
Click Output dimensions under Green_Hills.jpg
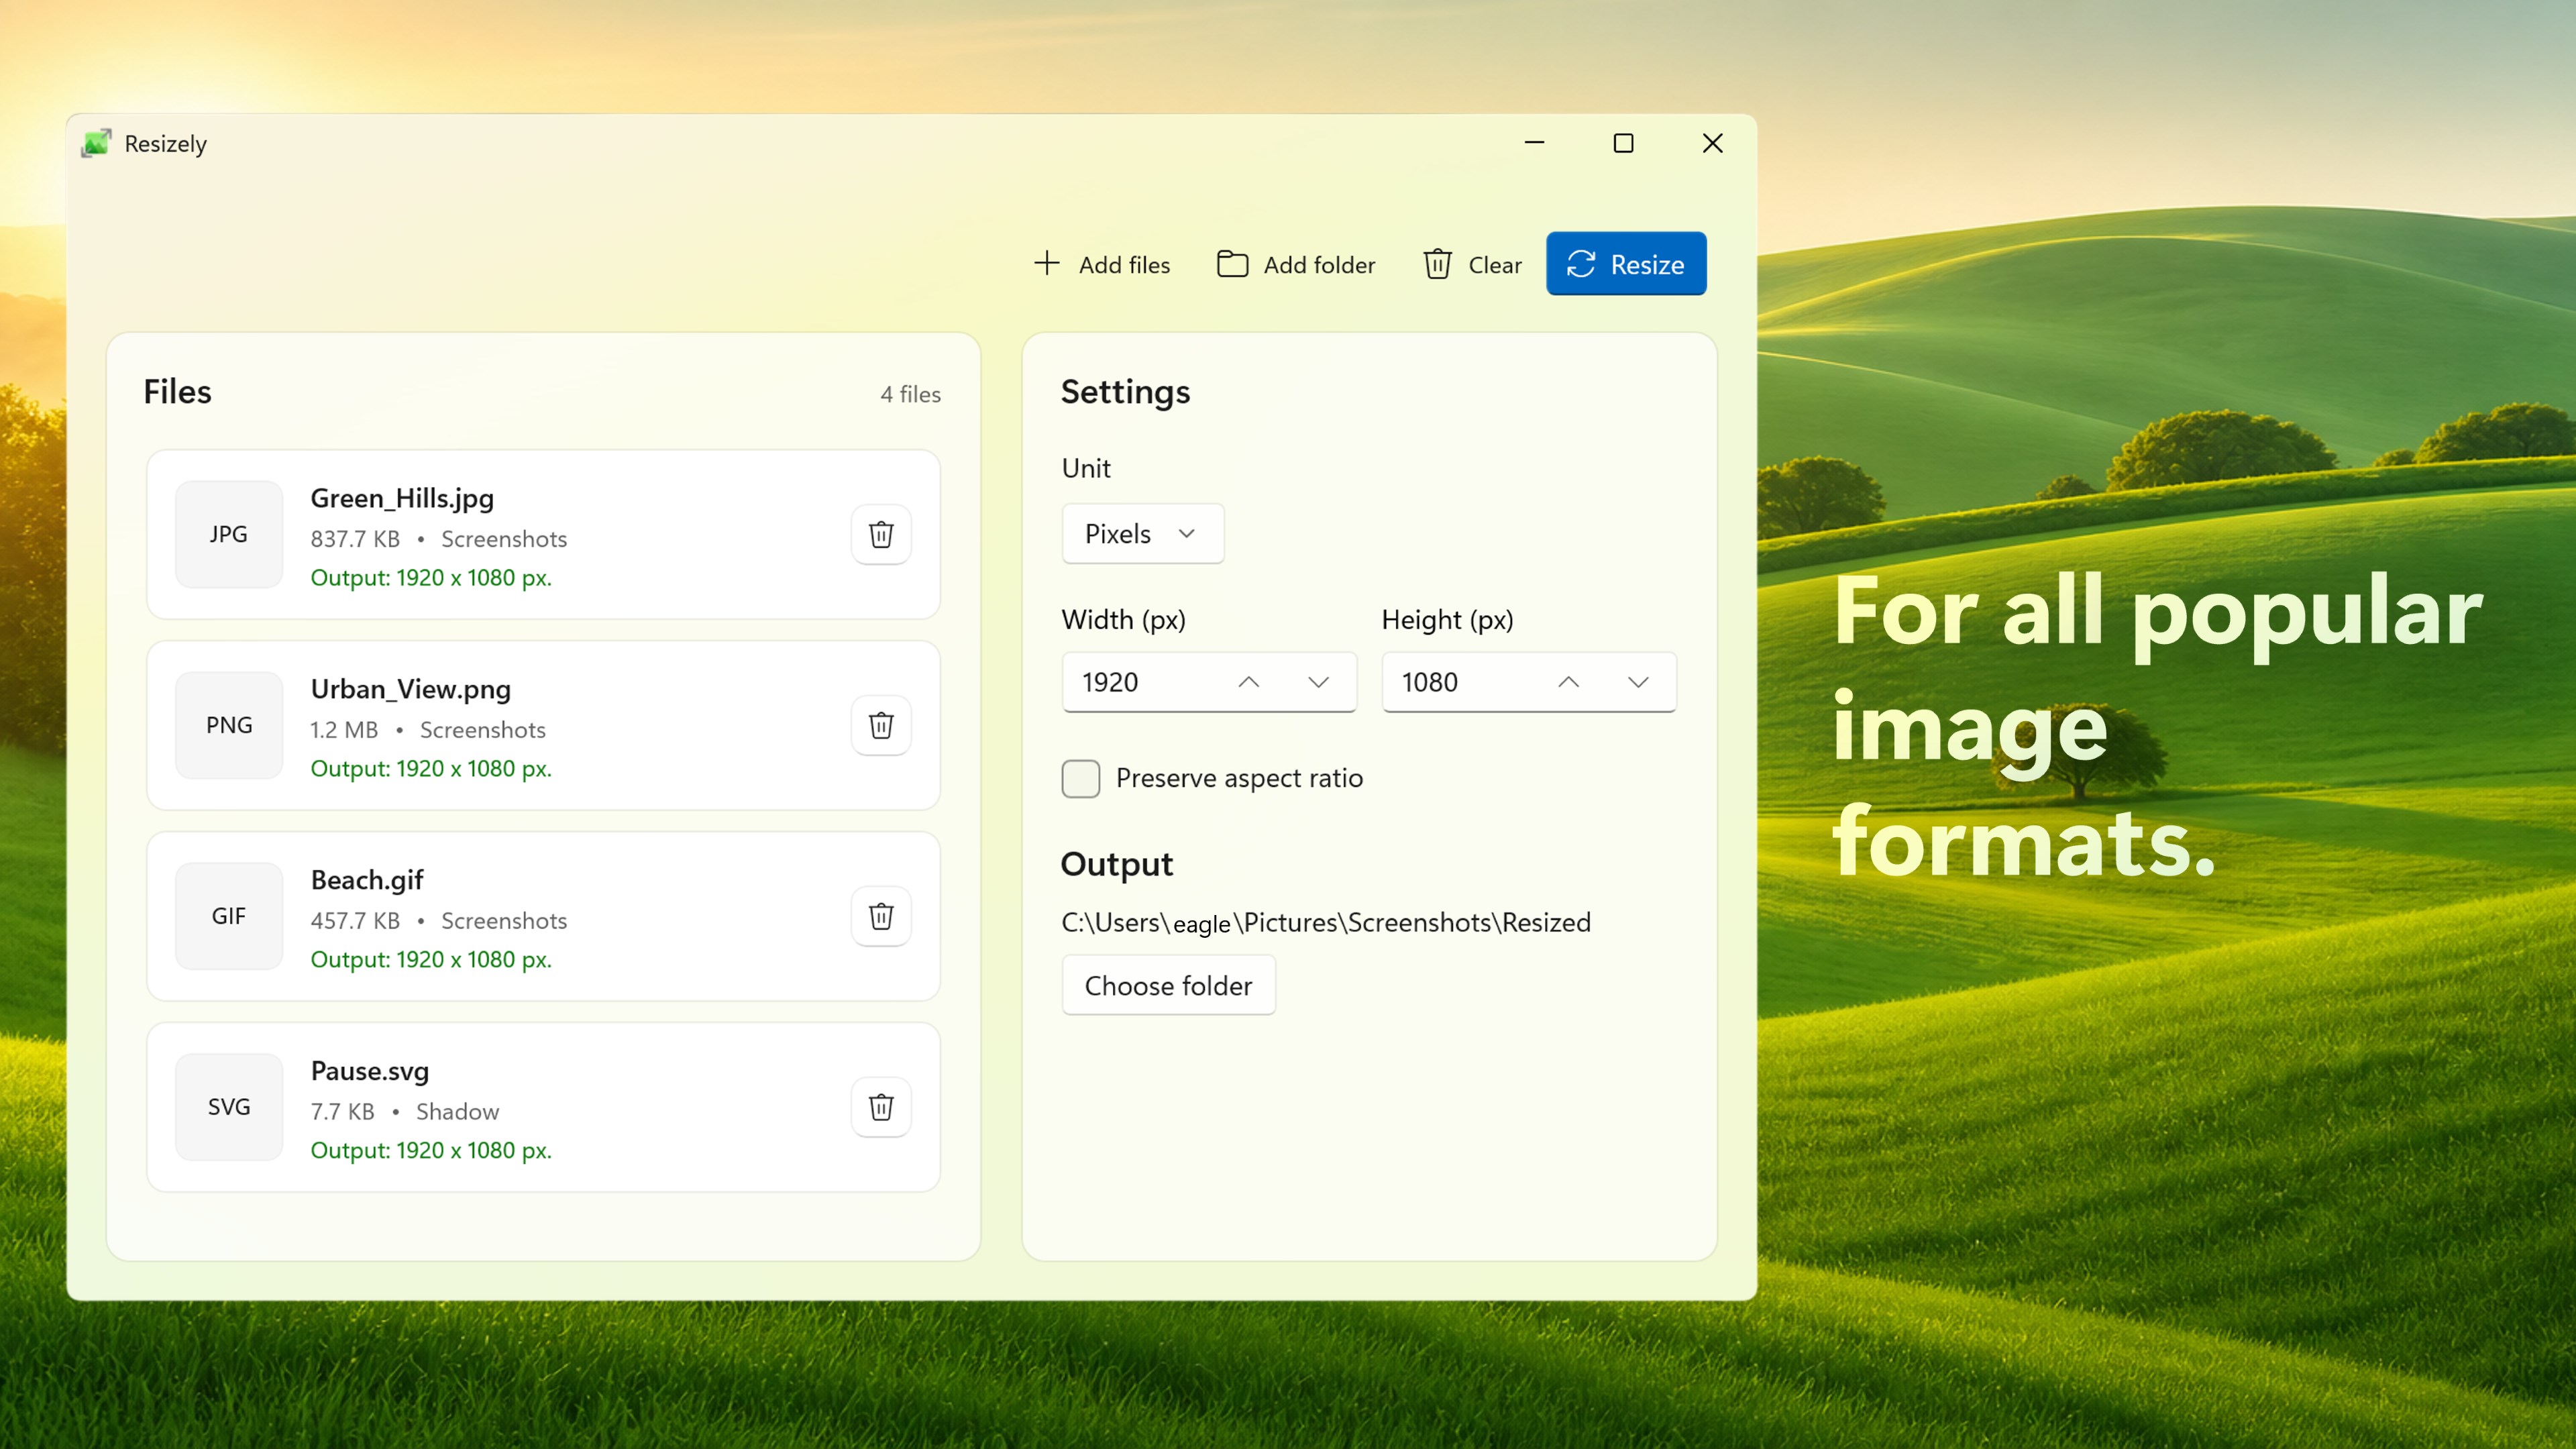tap(431, 578)
